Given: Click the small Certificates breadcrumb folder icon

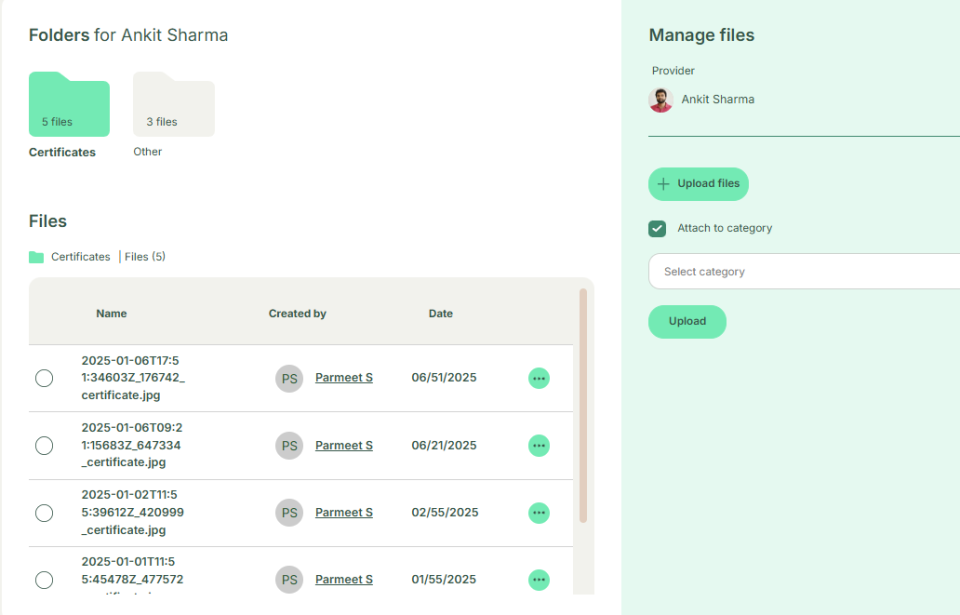Looking at the screenshot, I should [37, 257].
